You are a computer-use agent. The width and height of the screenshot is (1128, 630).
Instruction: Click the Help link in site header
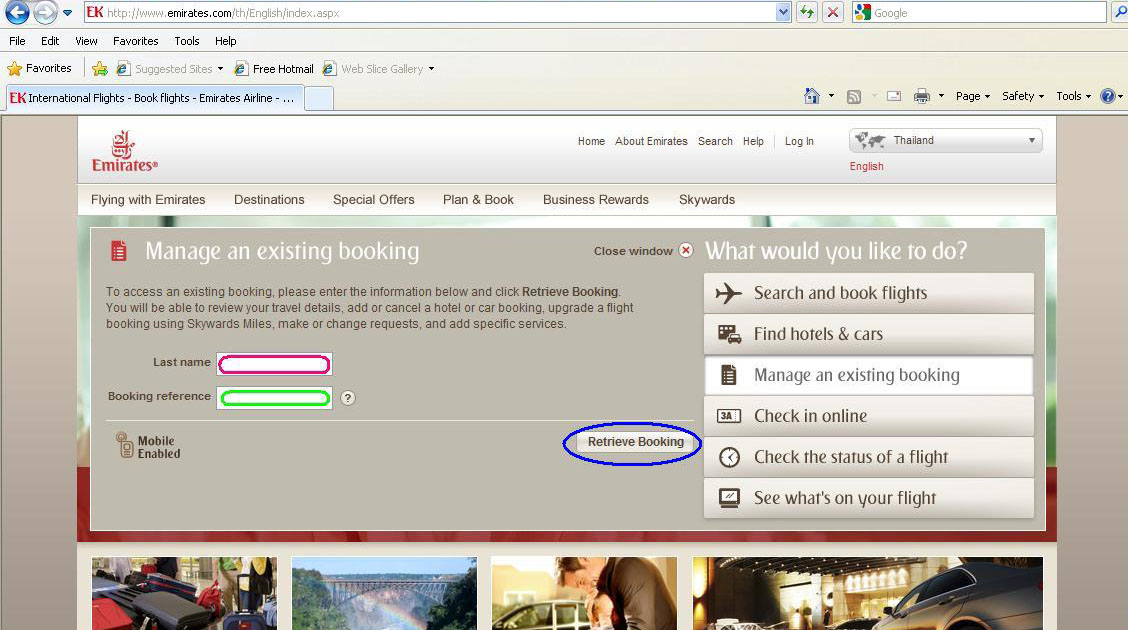(753, 142)
